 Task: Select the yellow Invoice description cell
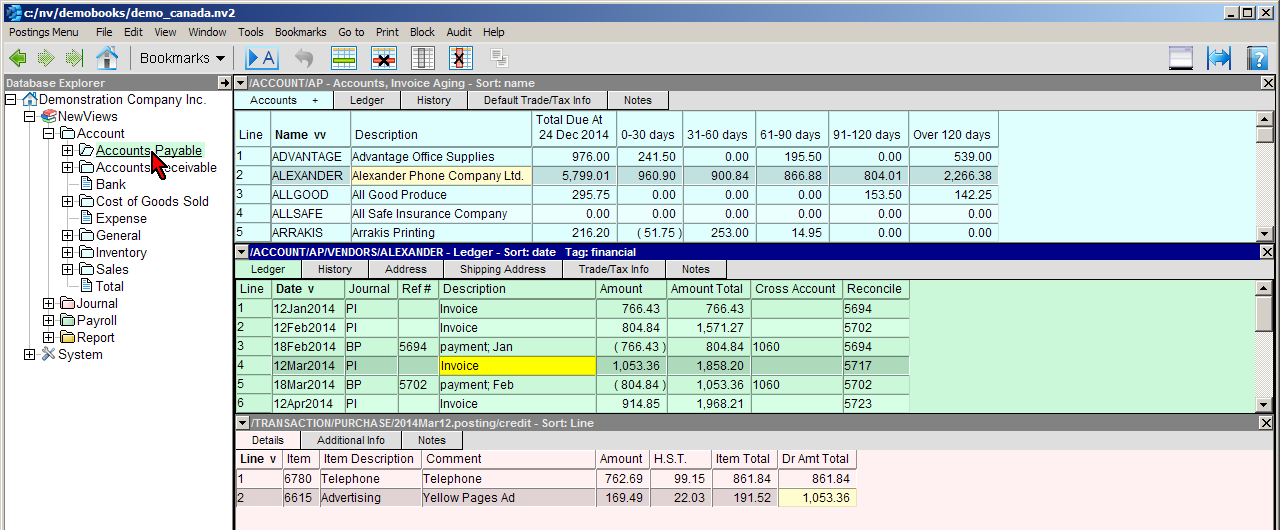pyautogui.click(x=517, y=366)
